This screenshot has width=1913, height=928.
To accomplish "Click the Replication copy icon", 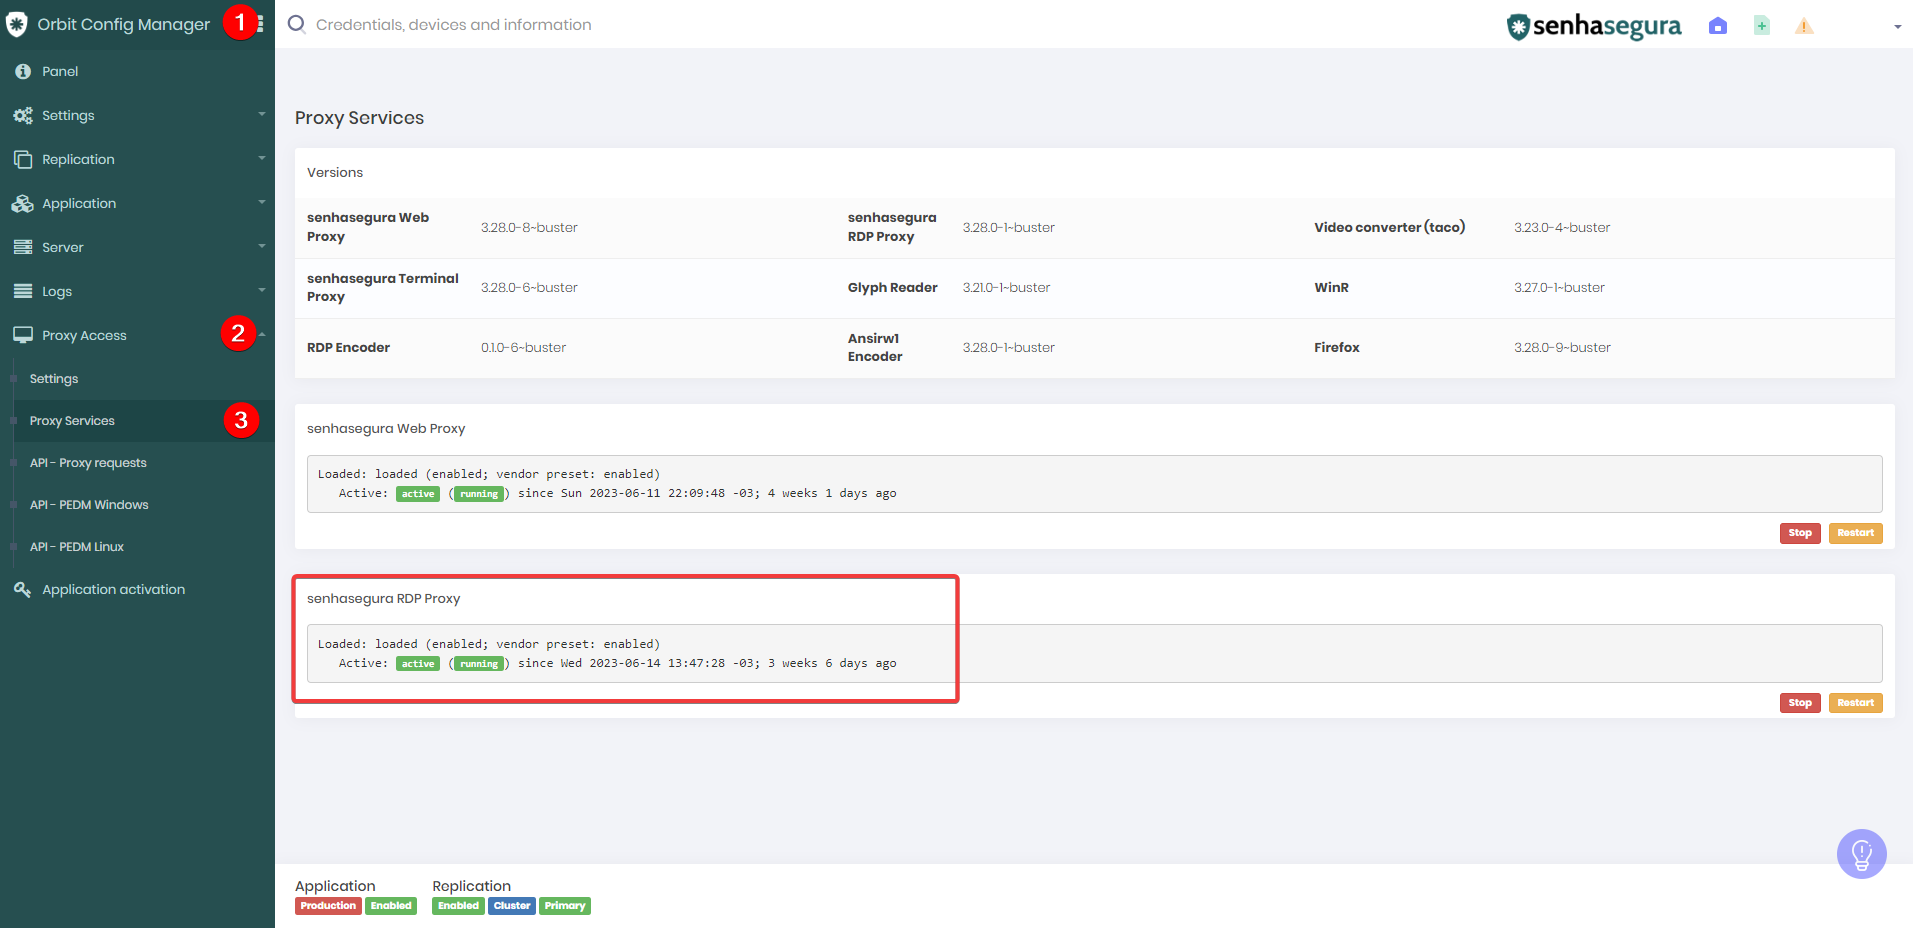I will [x=23, y=159].
